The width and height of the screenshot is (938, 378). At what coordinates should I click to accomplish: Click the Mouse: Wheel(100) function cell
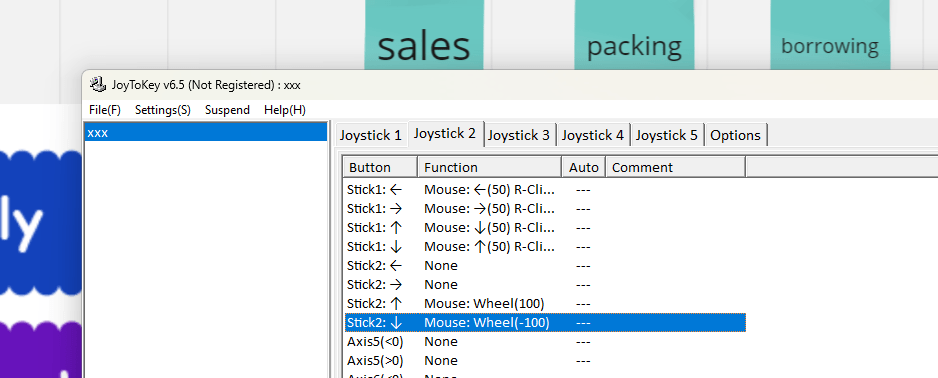coord(484,304)
